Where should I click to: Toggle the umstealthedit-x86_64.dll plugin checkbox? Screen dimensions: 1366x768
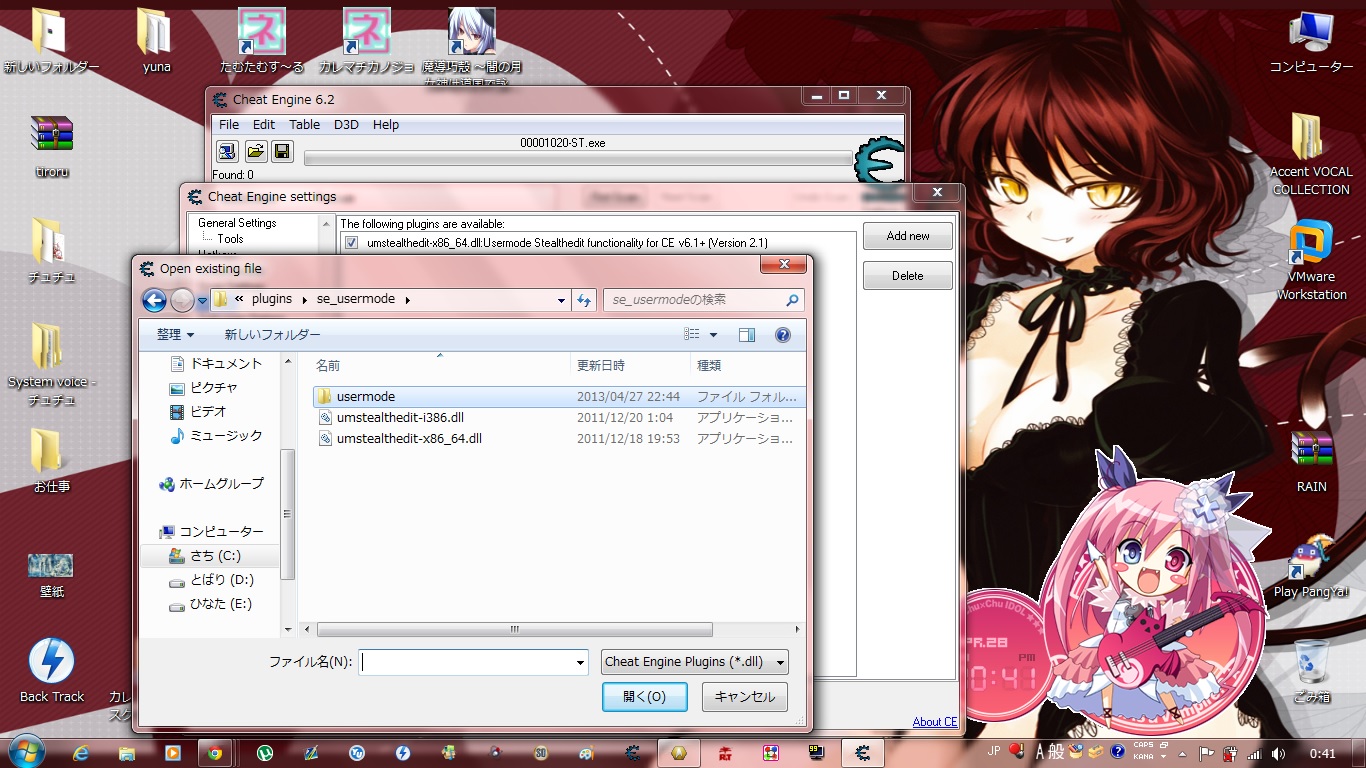tap(351, 242)
